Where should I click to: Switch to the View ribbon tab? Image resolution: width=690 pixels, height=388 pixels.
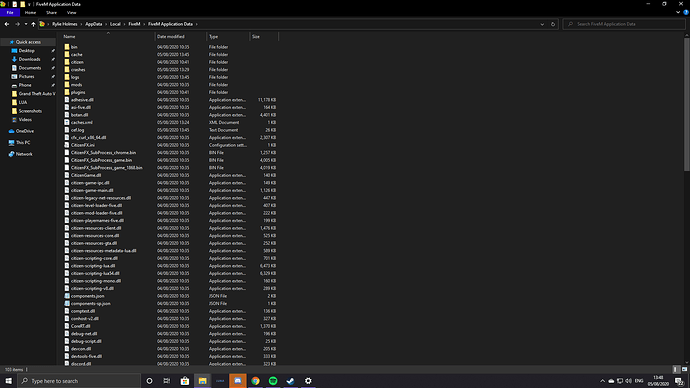coord(71,13)
